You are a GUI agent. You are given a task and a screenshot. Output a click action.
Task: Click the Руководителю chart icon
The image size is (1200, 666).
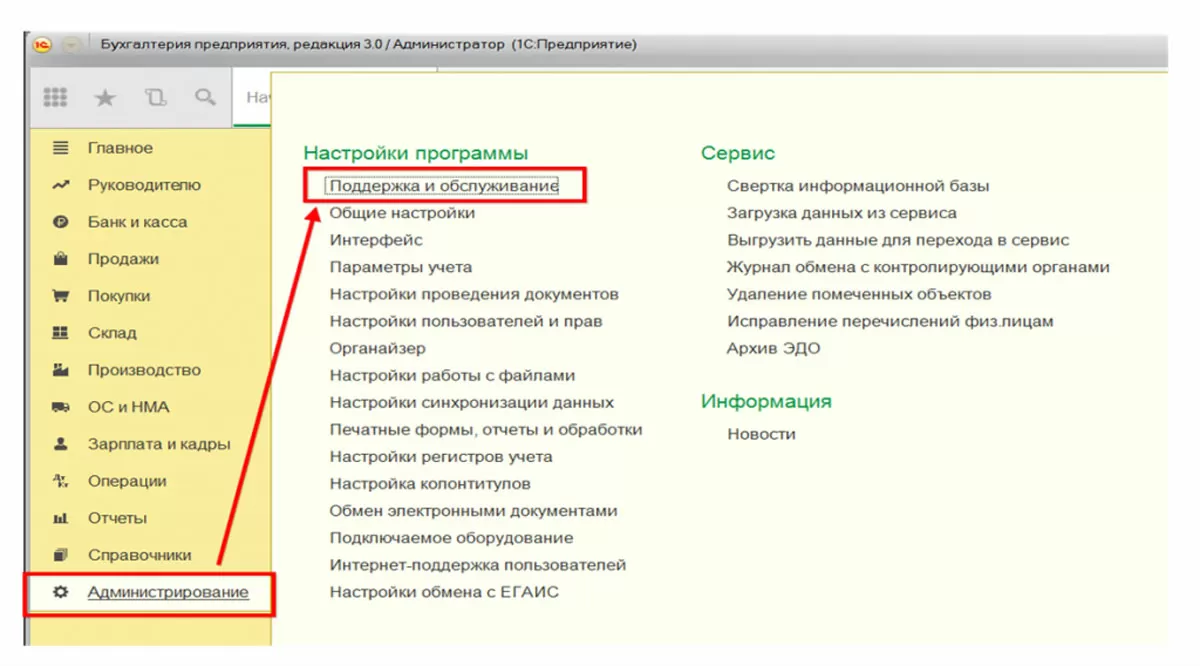point(61,185)
